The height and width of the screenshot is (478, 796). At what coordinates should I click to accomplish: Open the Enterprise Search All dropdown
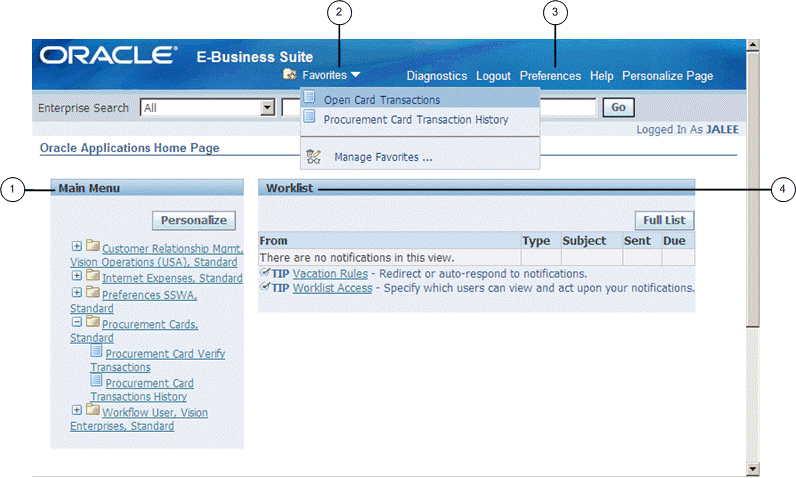click(267, 108)
